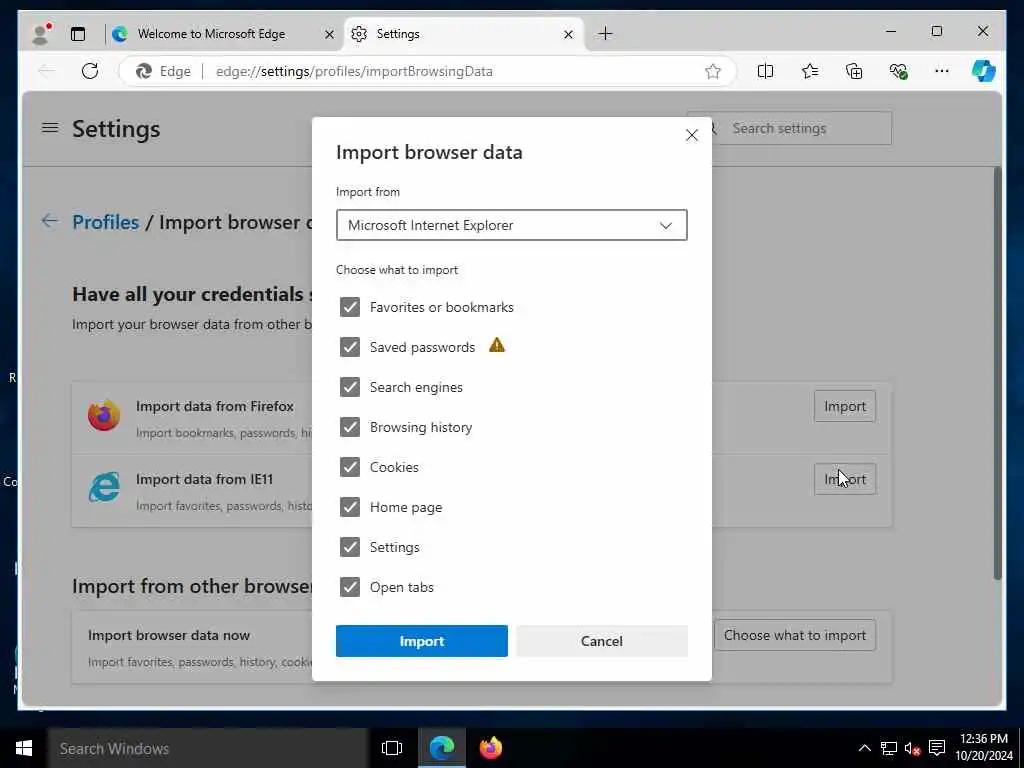Uncheck Cookies
1024x768 pixels.
point(350,467)
